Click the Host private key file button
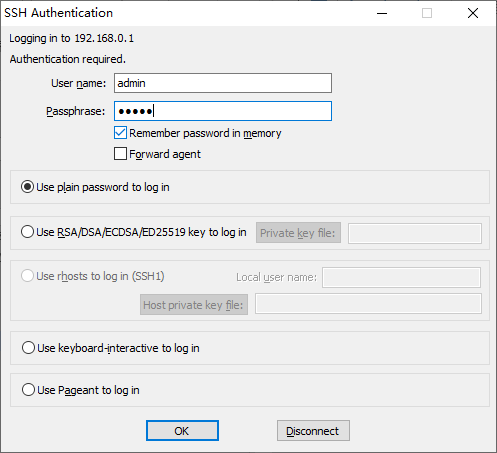 click(x=194, y=305)
